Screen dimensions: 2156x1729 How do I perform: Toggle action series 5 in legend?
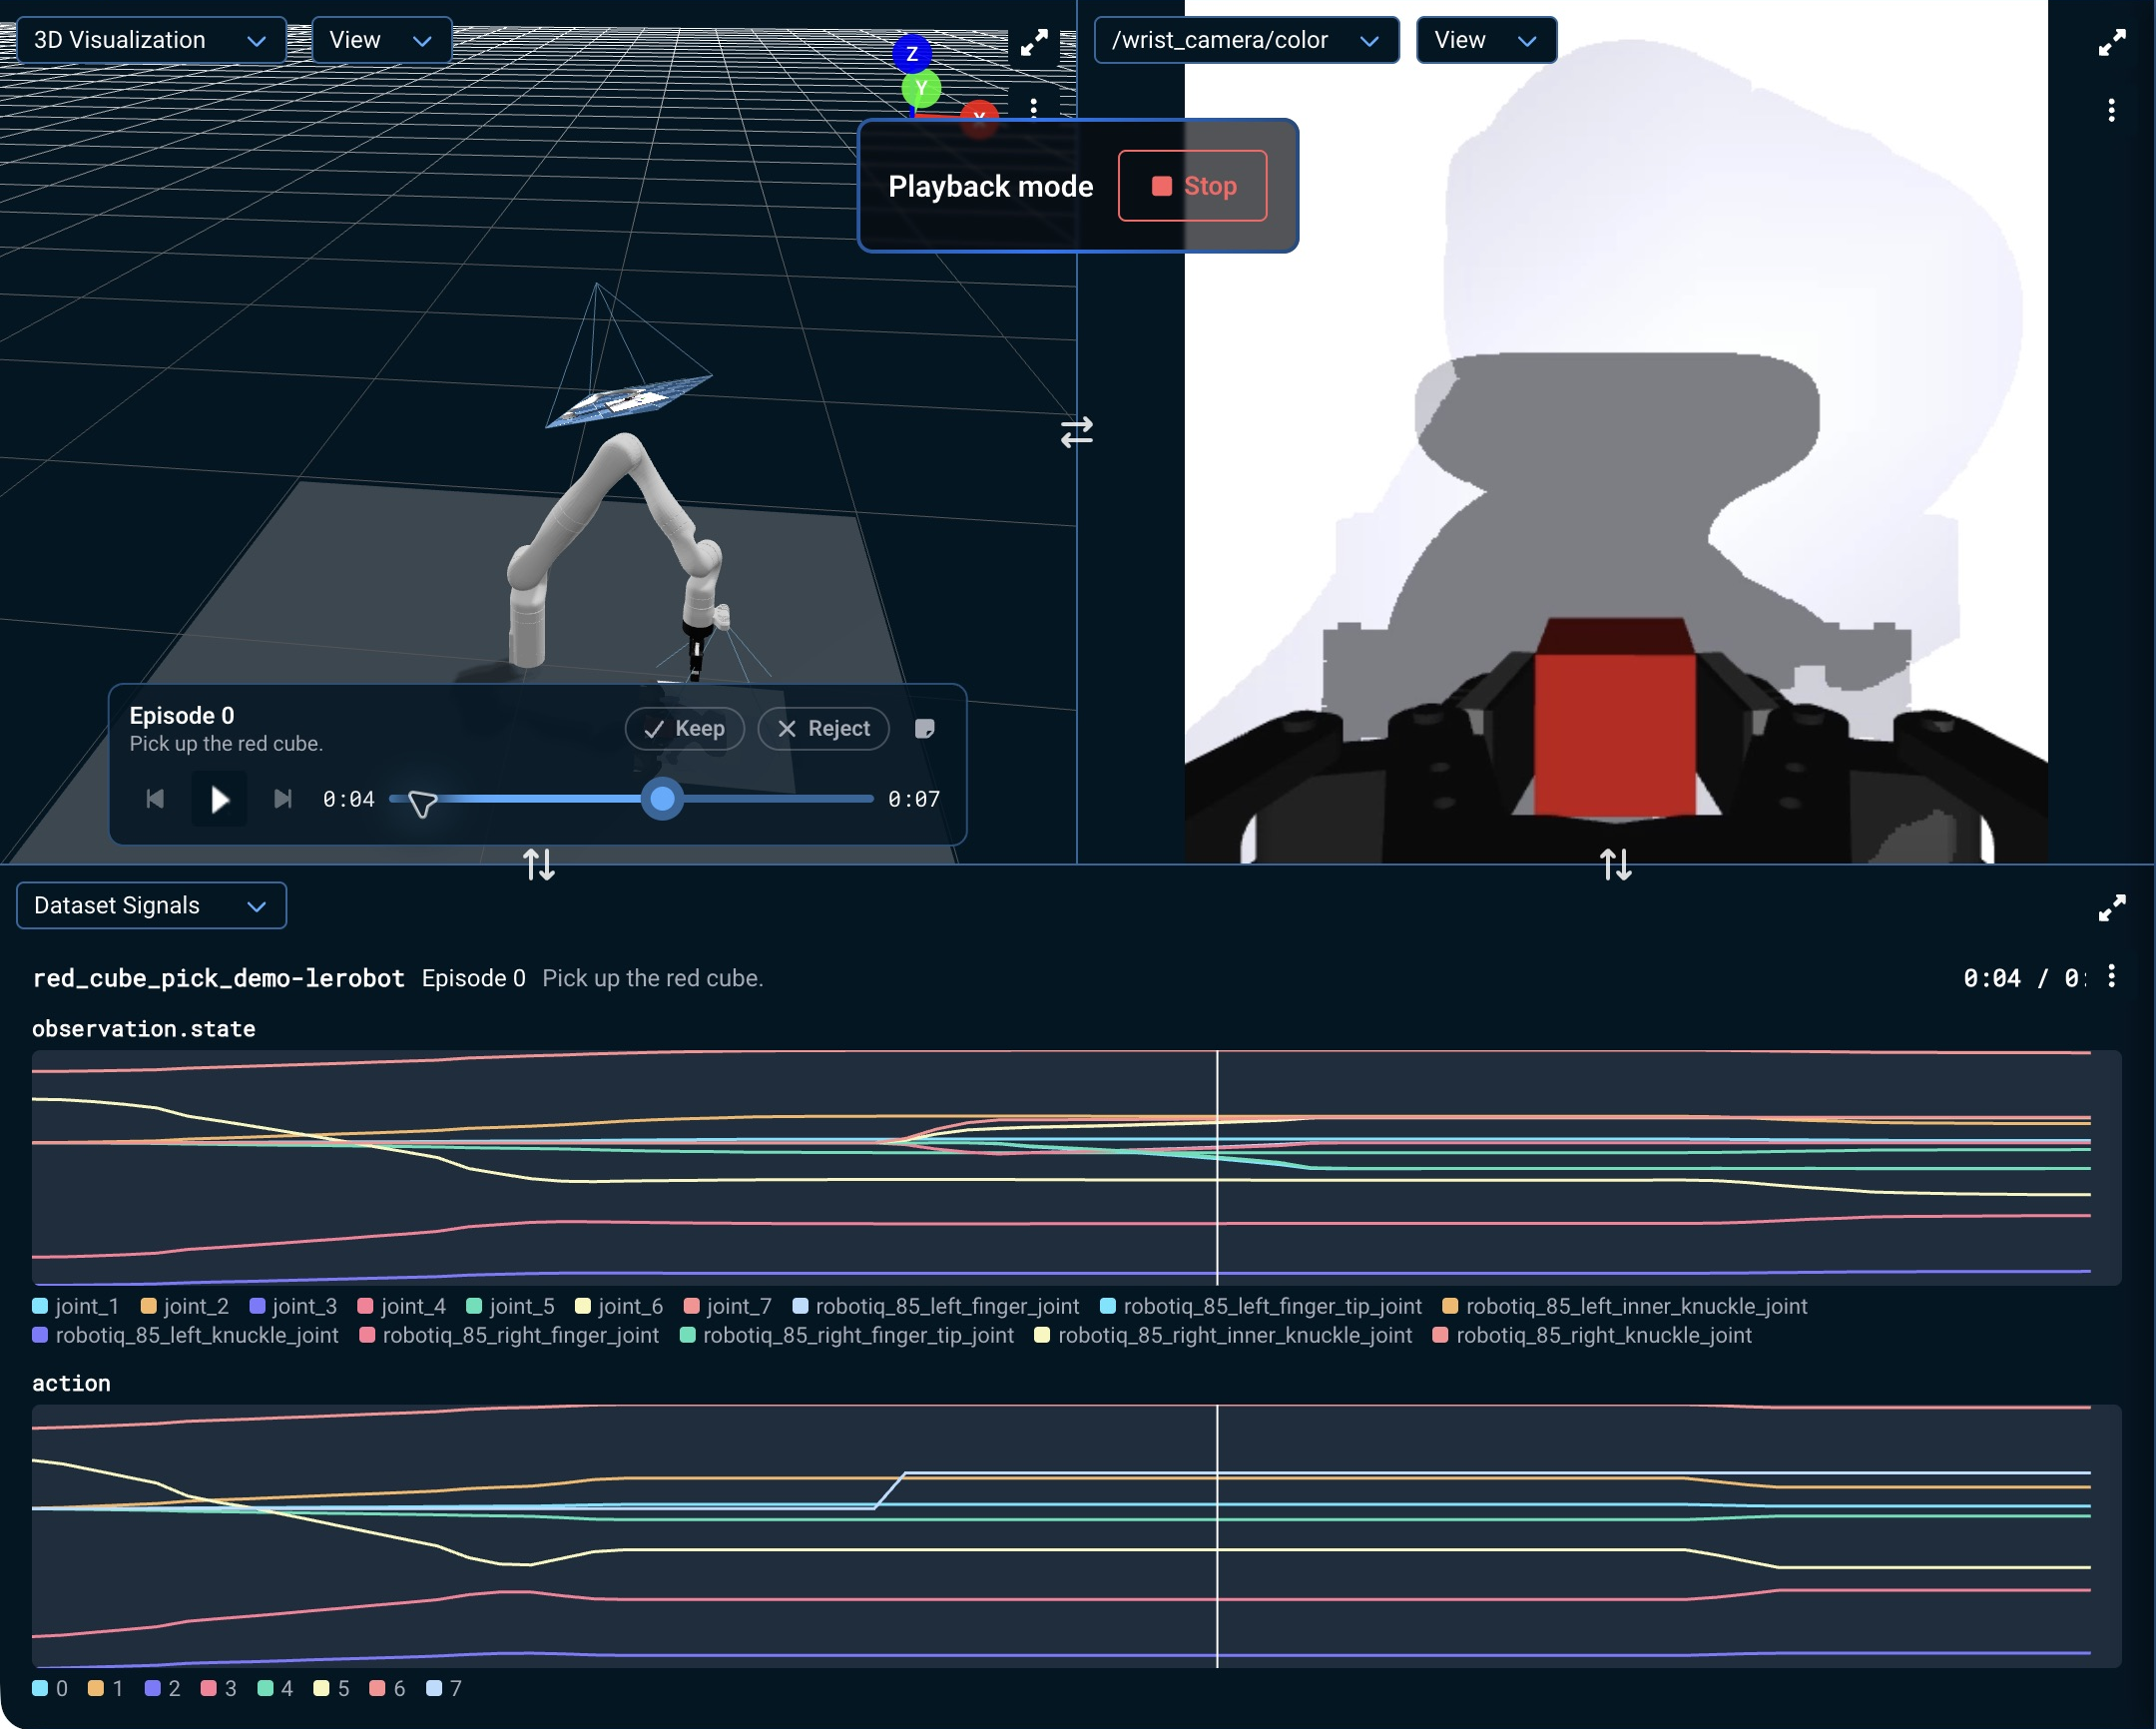pos(332,1688)
